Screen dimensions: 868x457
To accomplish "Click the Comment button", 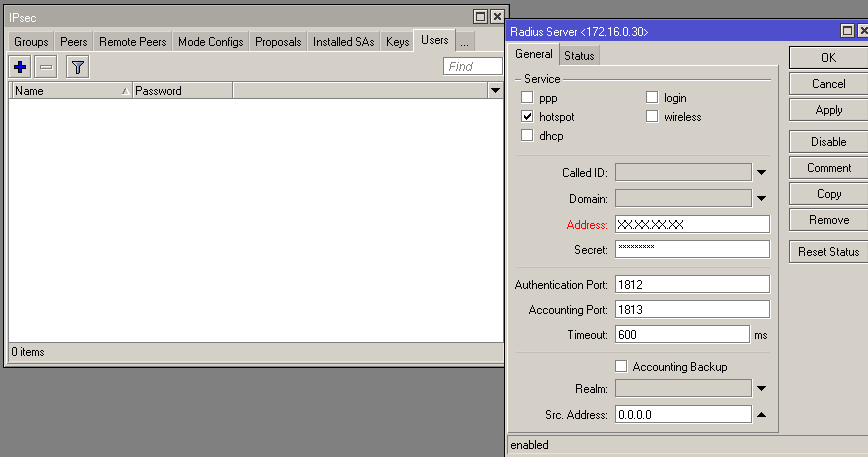I will click(x=828, y=168).
